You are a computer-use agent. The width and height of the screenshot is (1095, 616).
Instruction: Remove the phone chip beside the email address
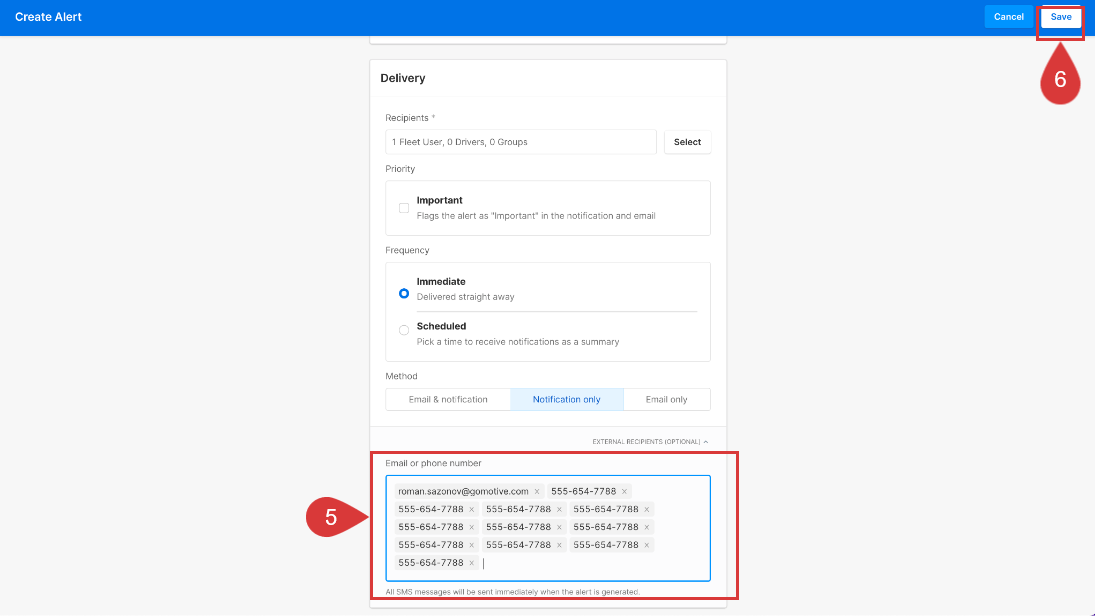pyautogui.click(x=625, y=491)
